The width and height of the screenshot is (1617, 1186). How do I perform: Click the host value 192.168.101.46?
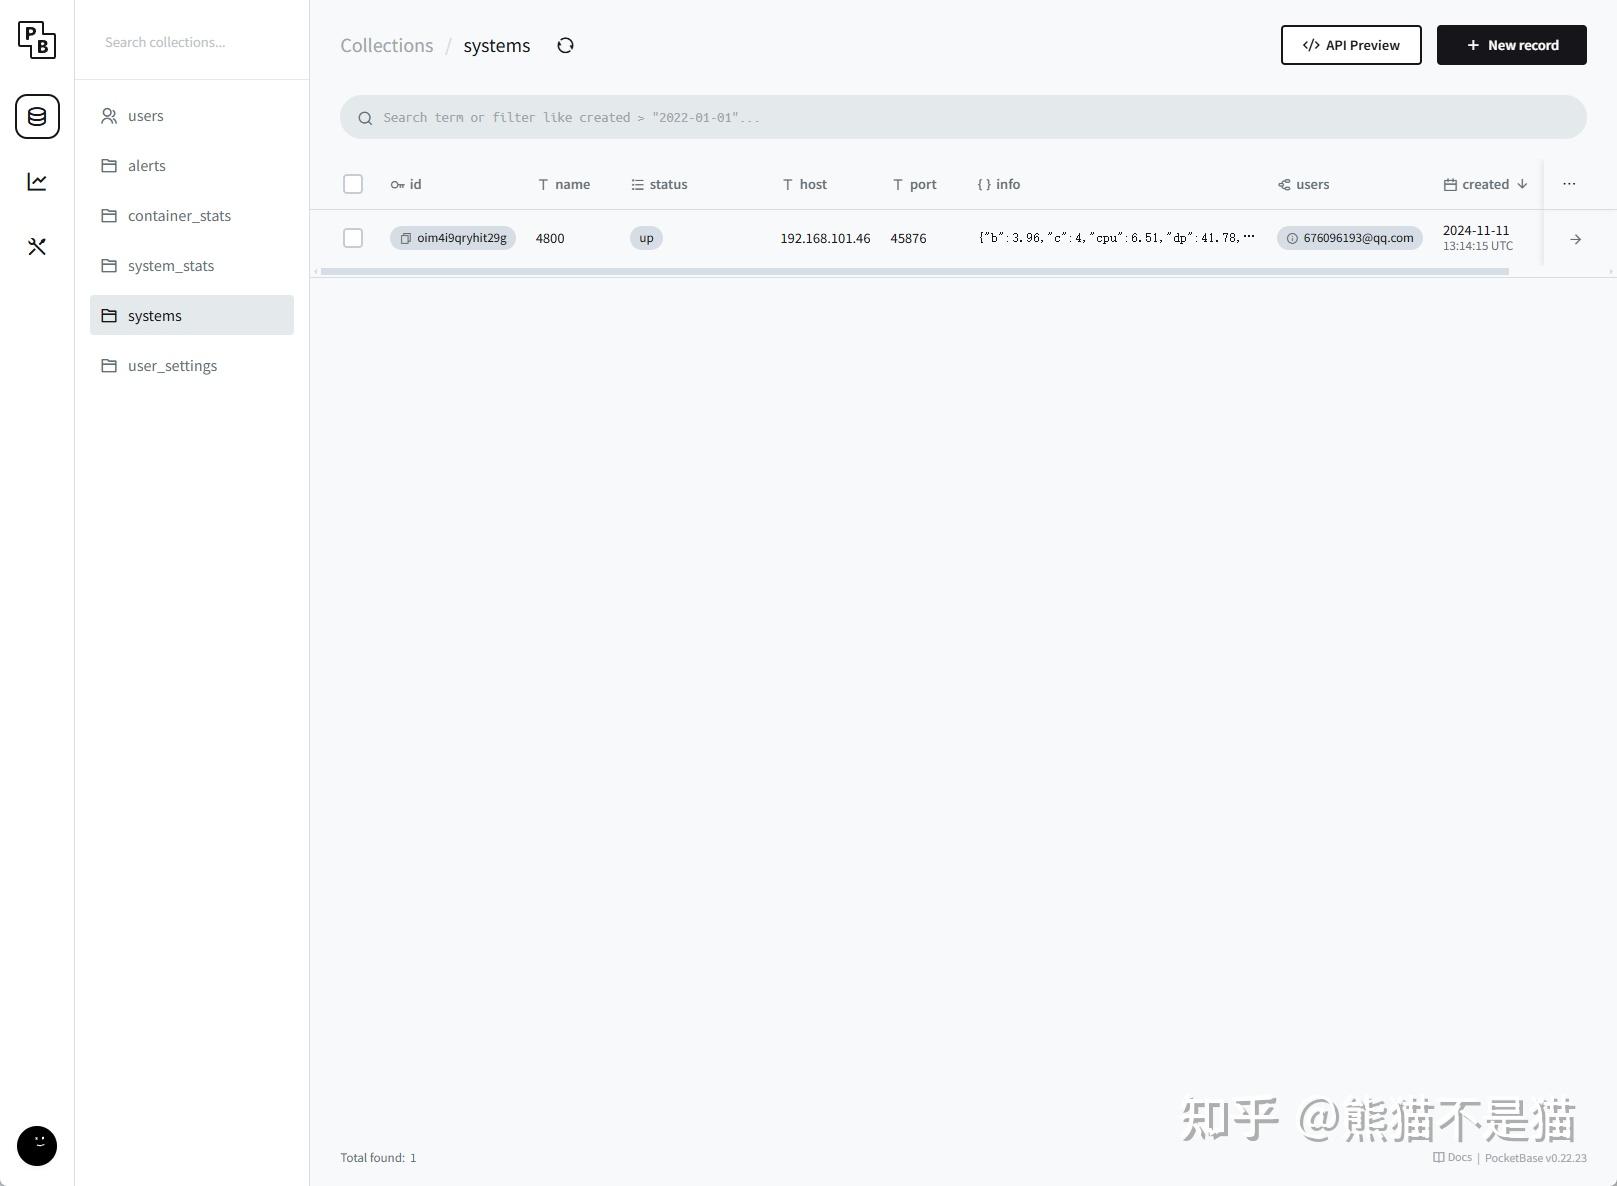pos(825,238)
